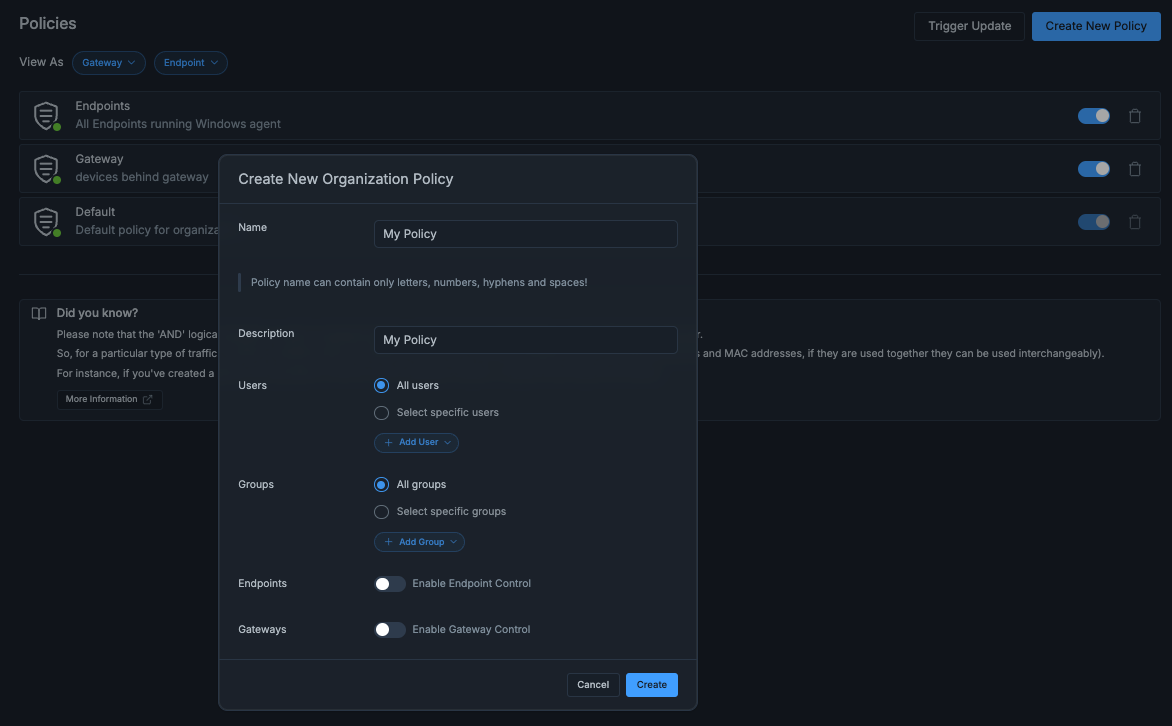Click the Default policy shield icon
Image resolution: width=1172 pixels, height=726 pixels.
click(x=46, y=221)
